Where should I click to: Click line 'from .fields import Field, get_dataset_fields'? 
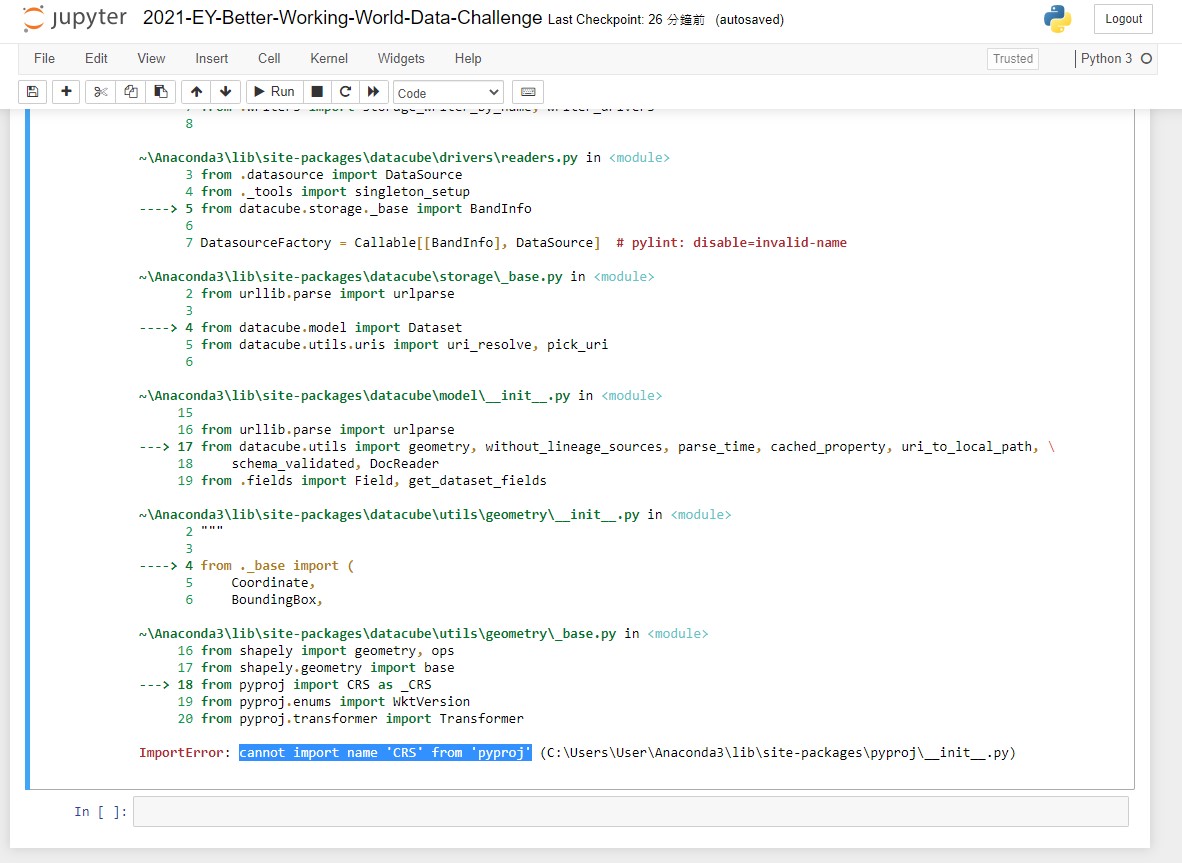coord(373,480)
